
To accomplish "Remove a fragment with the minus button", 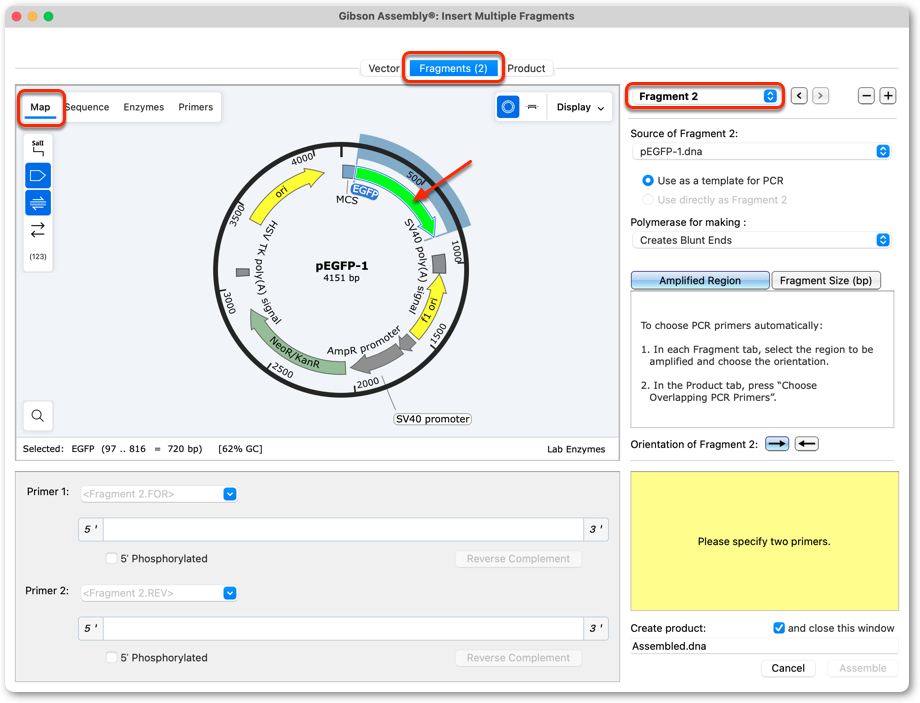I will 866,96.
